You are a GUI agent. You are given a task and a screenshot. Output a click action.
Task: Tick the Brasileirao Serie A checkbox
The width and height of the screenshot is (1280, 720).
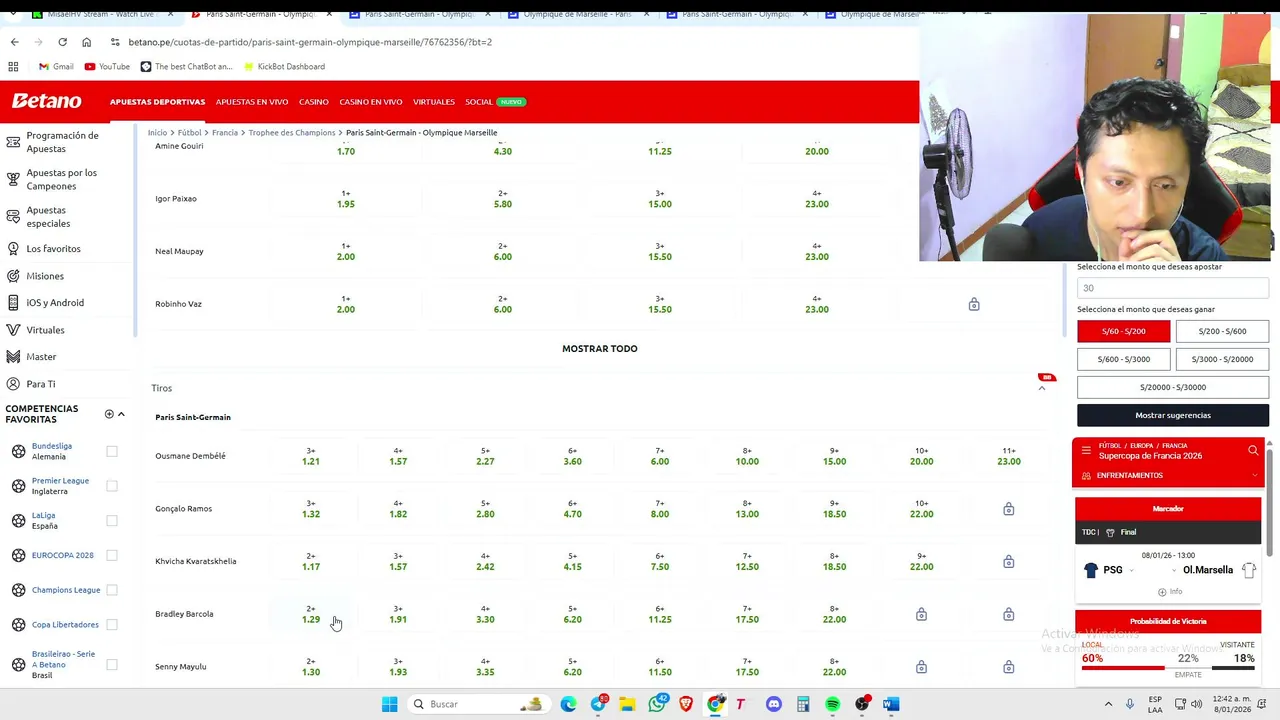[112, 664]
